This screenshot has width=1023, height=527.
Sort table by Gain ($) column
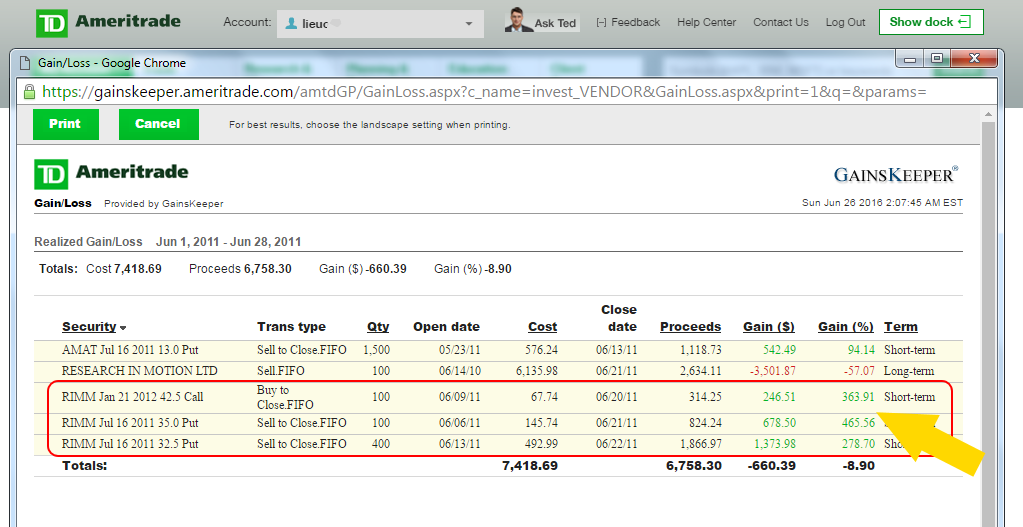[x=769, y=327]
